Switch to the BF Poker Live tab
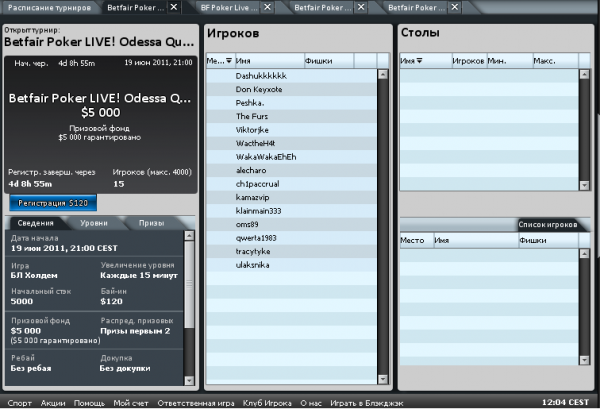 (x=229, y=8)
